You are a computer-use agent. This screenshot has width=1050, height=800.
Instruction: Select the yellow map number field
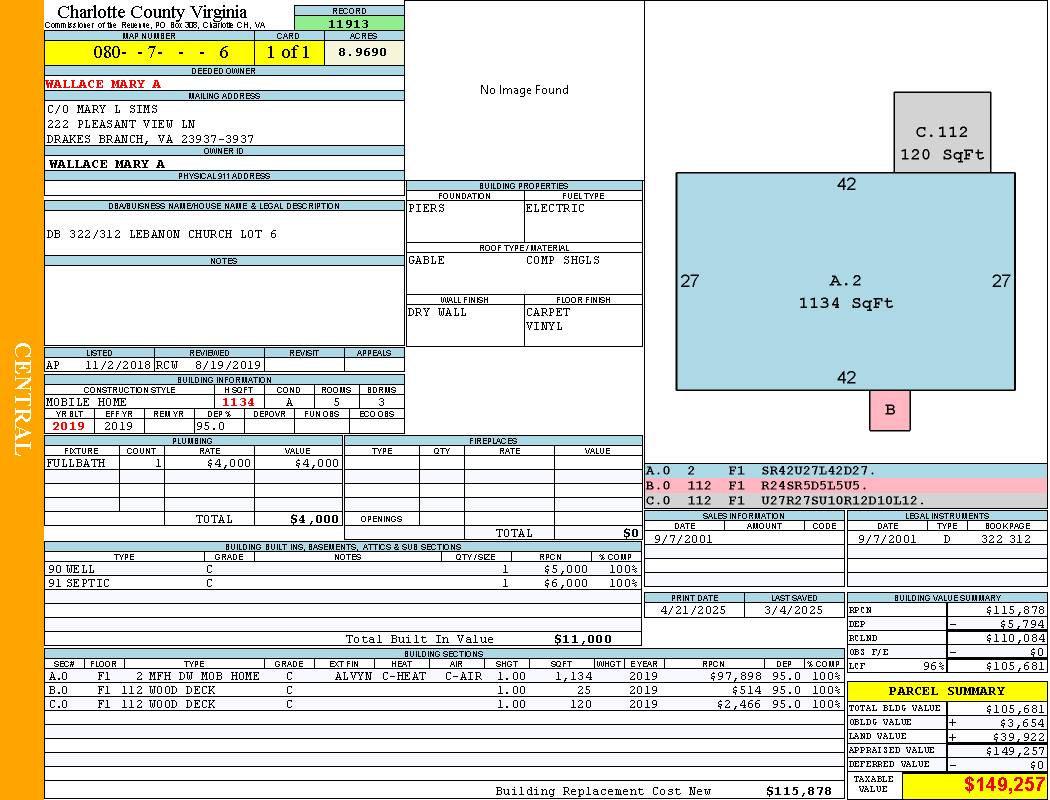pos(149,52)
